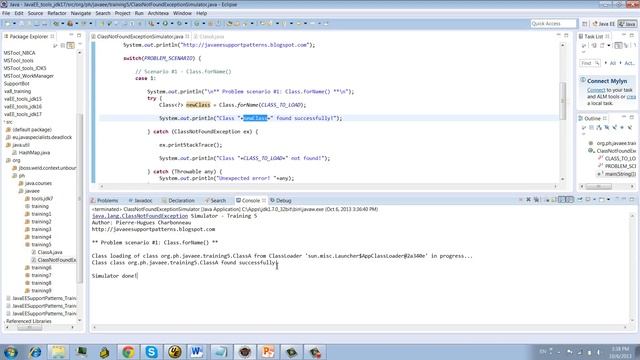Image resolution: width=640 pixels, height=360 pixels.
Task: Switch to the Java EE perspective
Action: pyautogui.click(x=604, y=24)
